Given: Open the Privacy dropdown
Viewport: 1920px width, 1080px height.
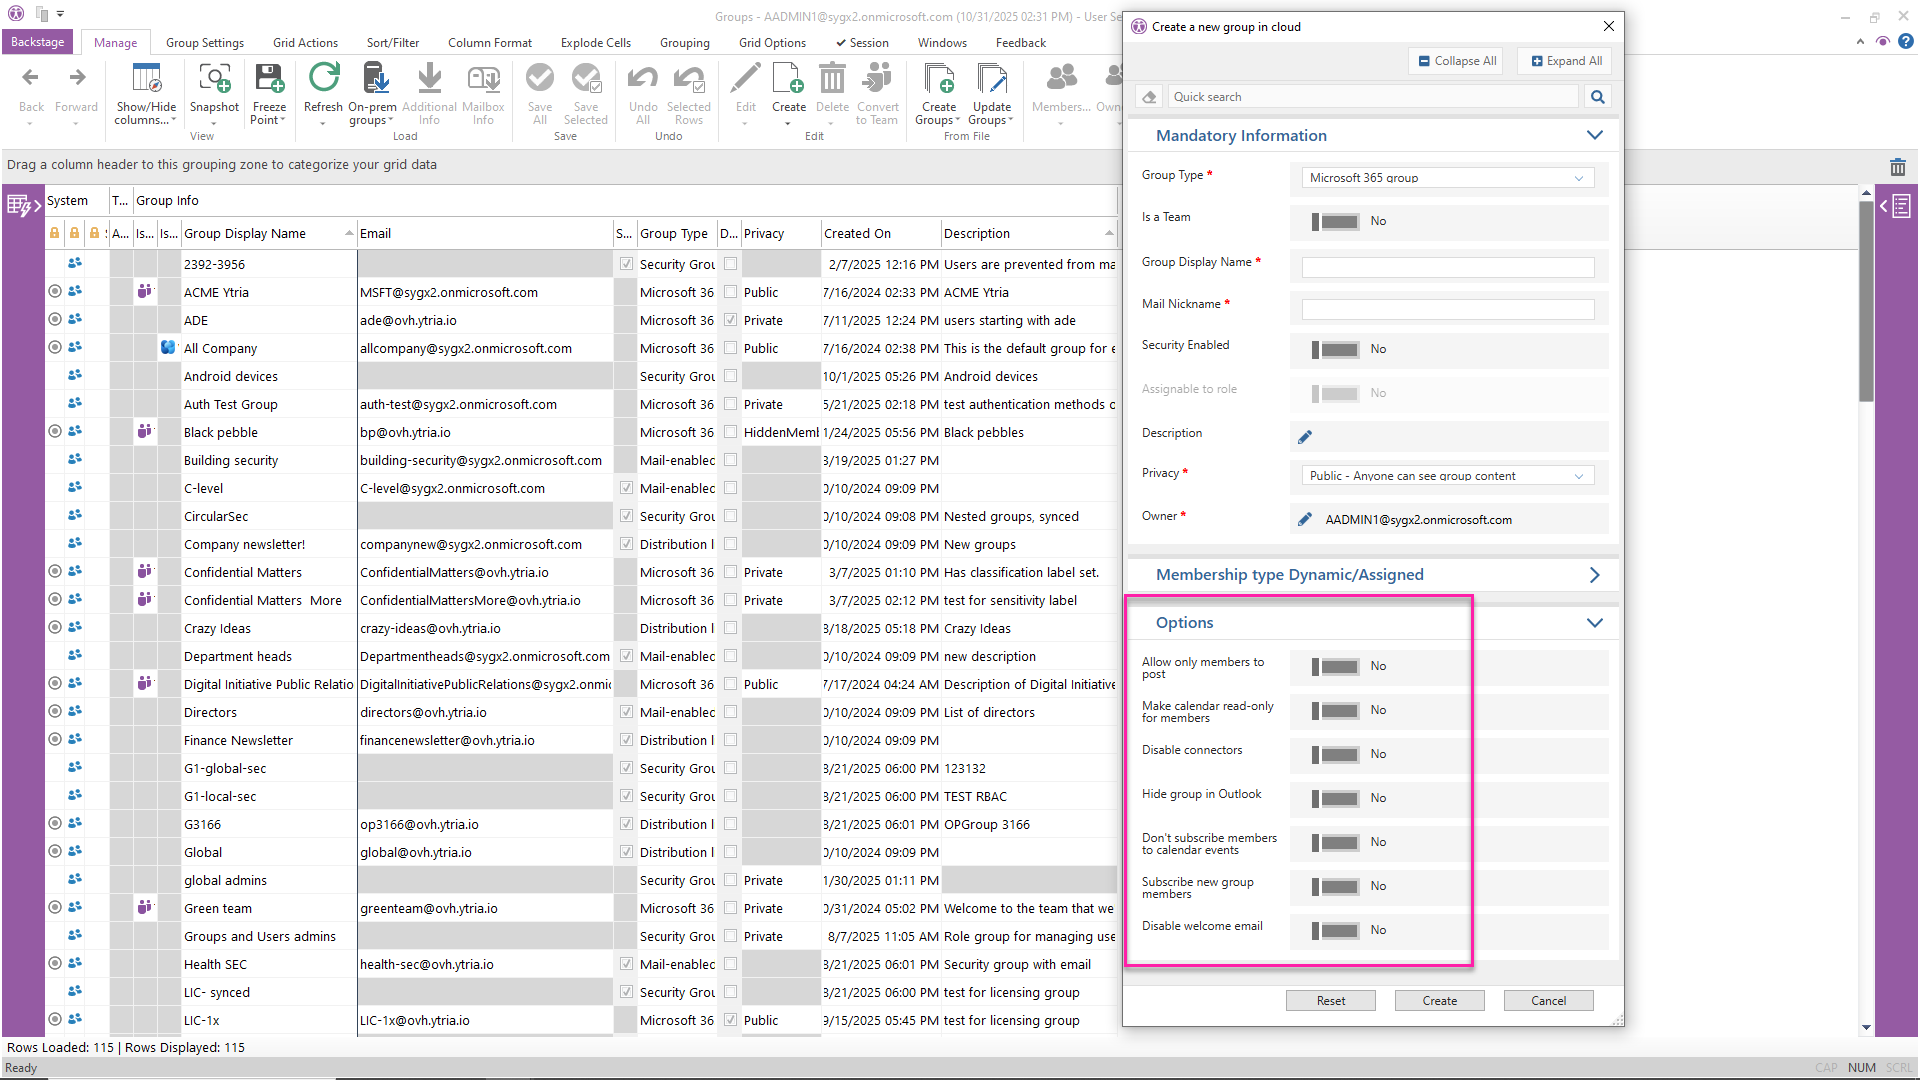Looking at the screenshot, I should click(1447, 476).
